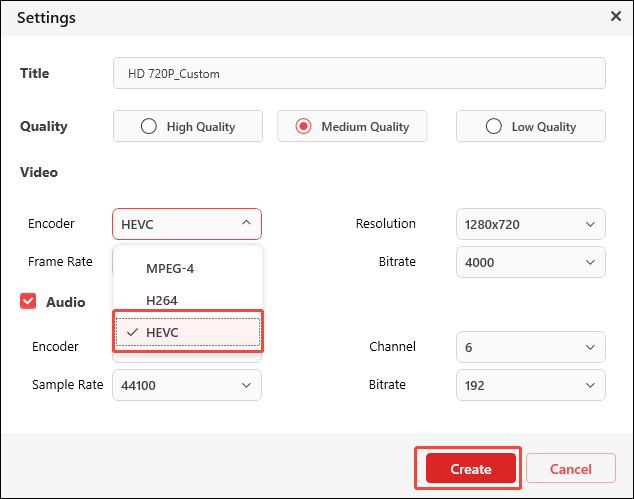
Task: Open the Sample Rate 44100 dropdown
Action: tap(187, 385)
